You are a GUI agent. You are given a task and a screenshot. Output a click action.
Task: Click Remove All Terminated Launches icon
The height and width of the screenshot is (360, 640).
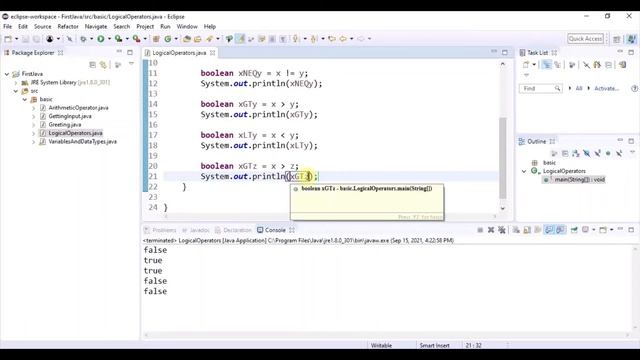(x=502, y=230)
